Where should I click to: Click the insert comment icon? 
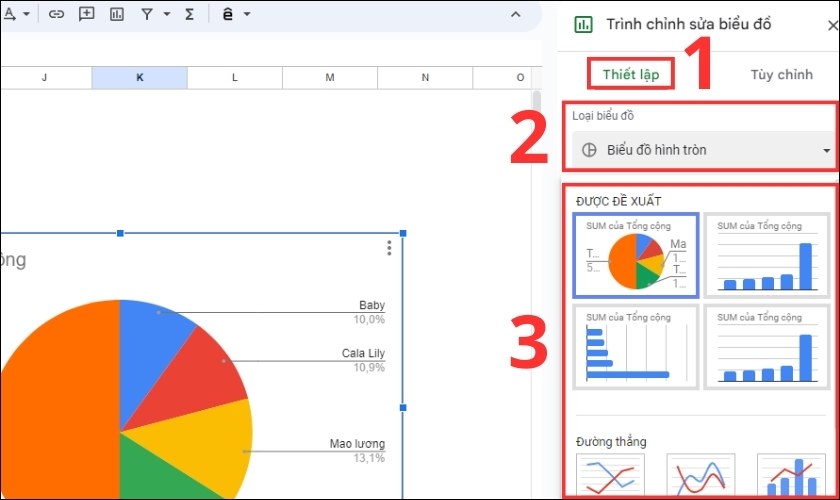click(87, 14)
